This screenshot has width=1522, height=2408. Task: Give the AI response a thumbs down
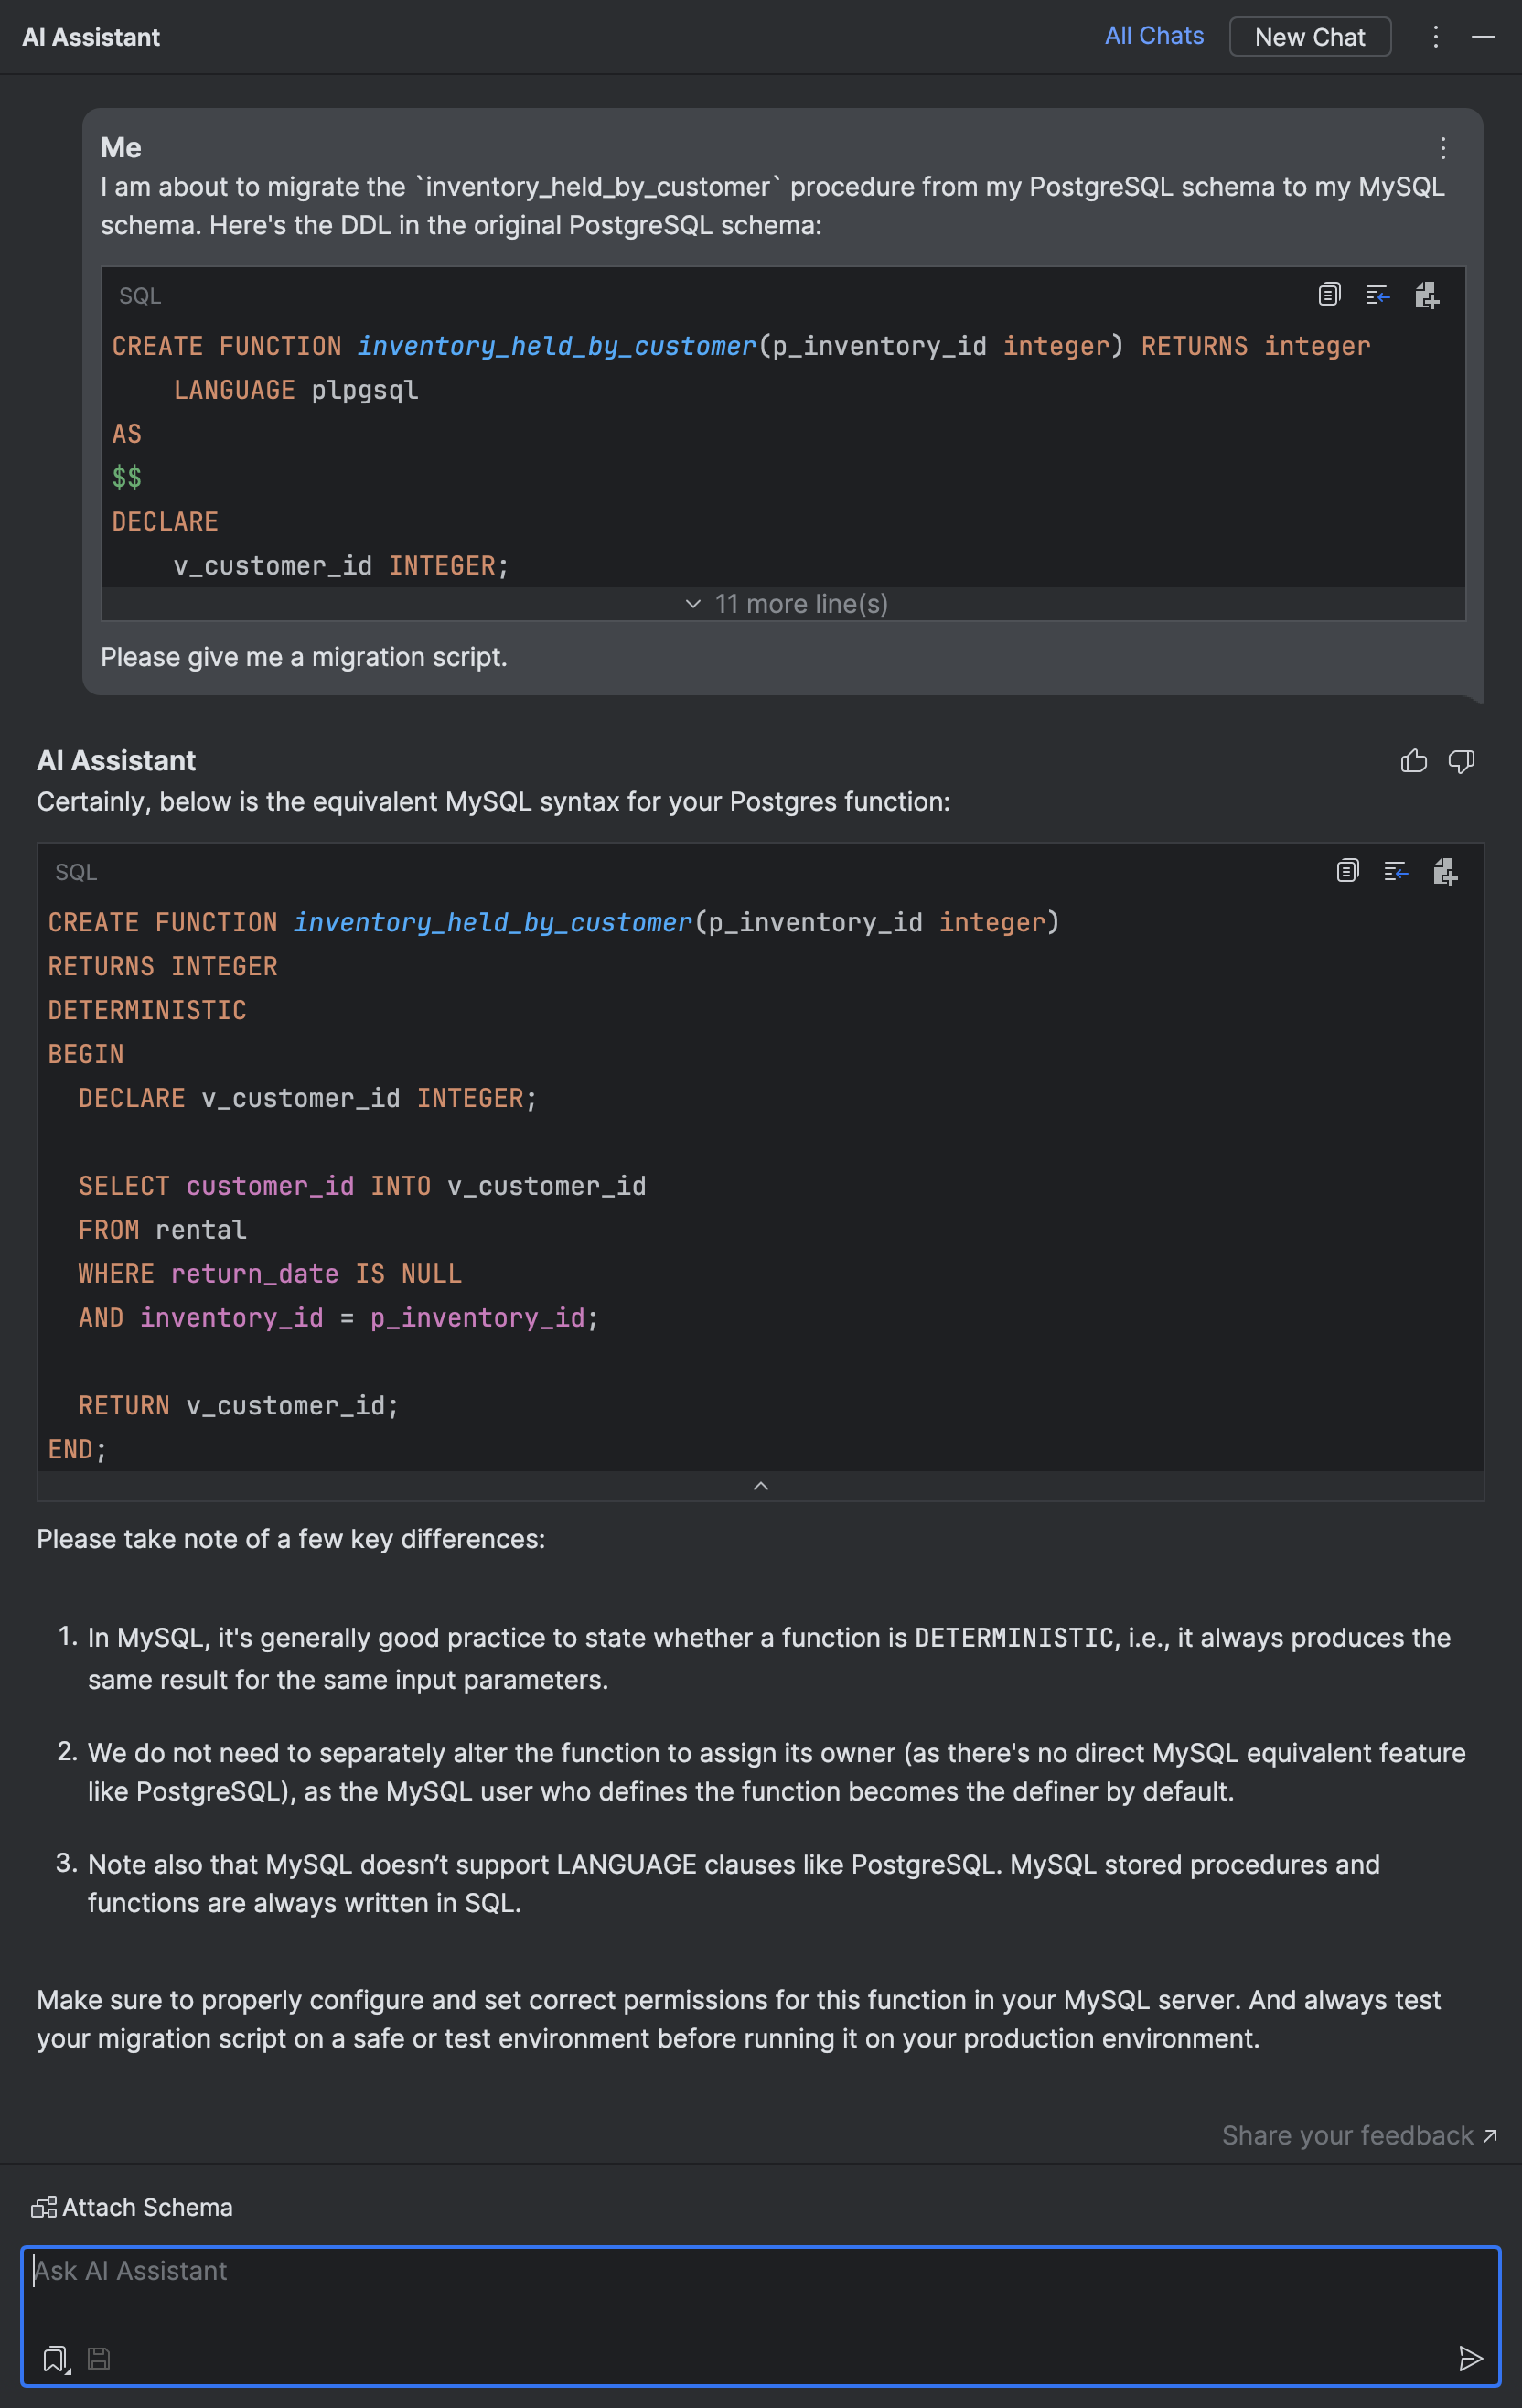(1461, 761)
